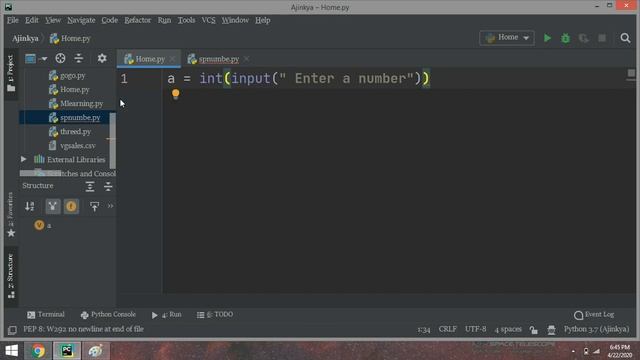Toggle Show Fields in Structure panel

[x=71, y=206]
